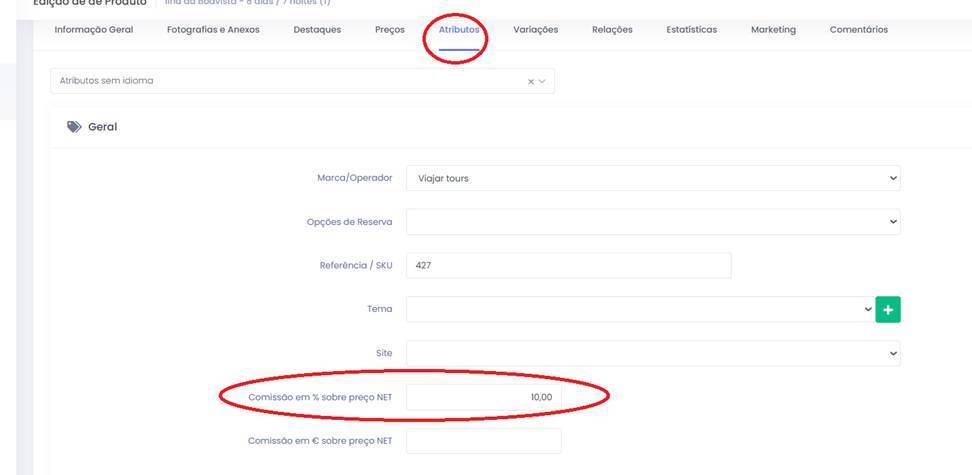Screen dimensions: 972x475
Task: Click the Atributos tab
Action: tap(459, 30)
